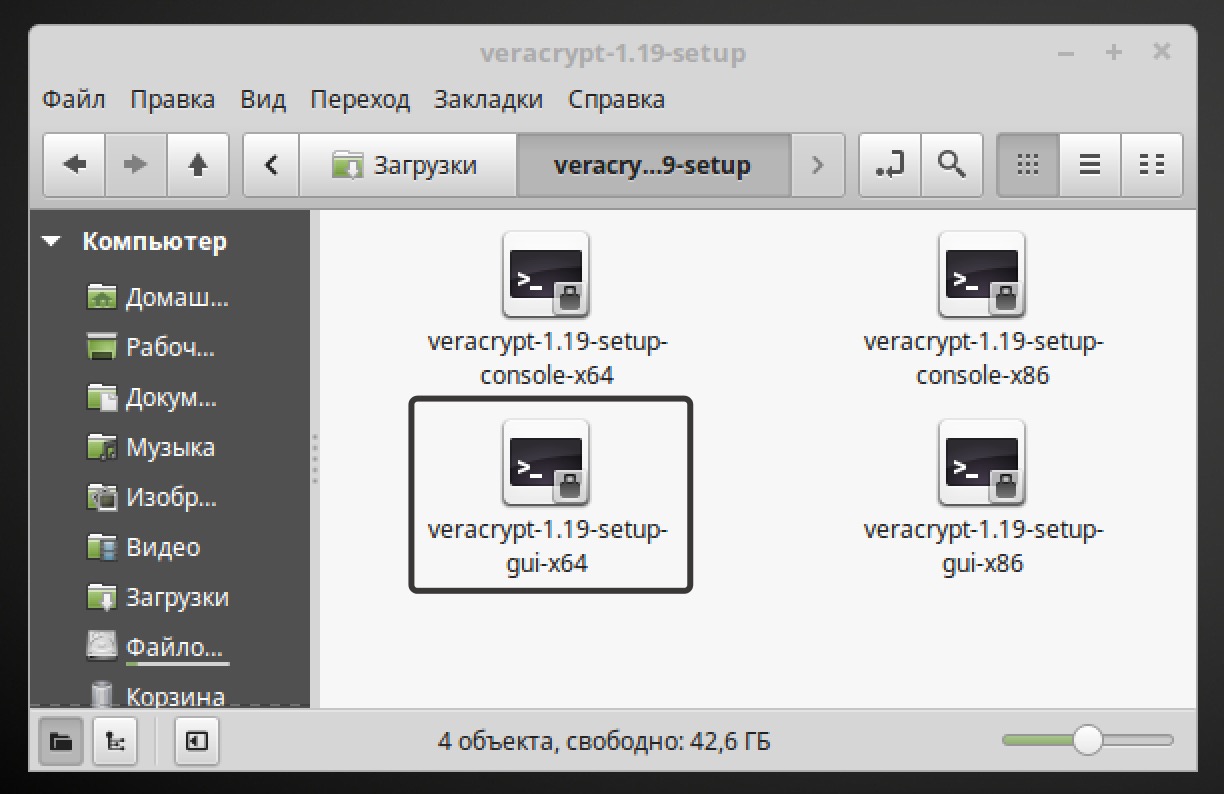Collapse the Компьютер sidebar section
Viewport: 1224px width, 794px height.
click(52, 242)
